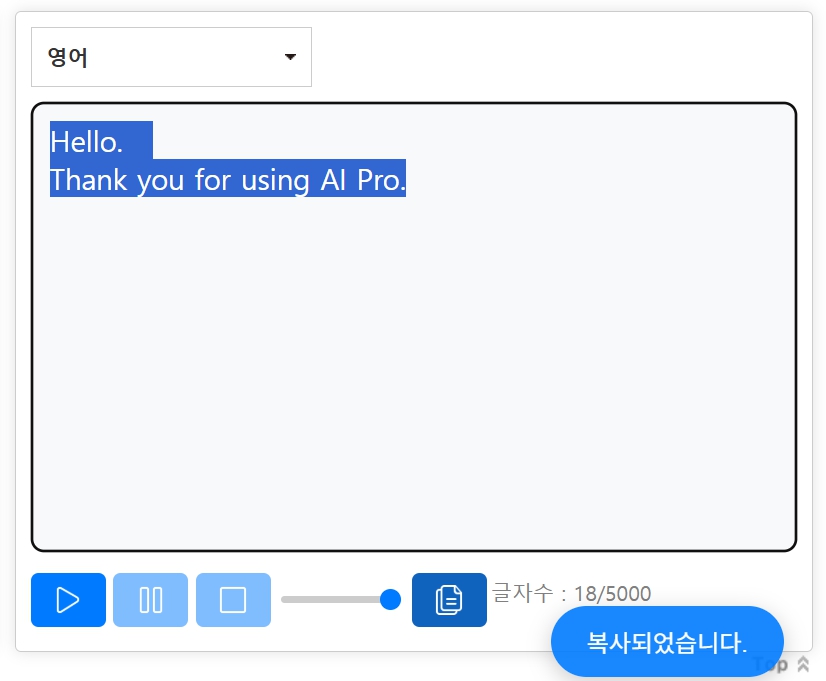Click the 복사되었습니다 toast notification
826x681 pixels.
tap(667, 642)
